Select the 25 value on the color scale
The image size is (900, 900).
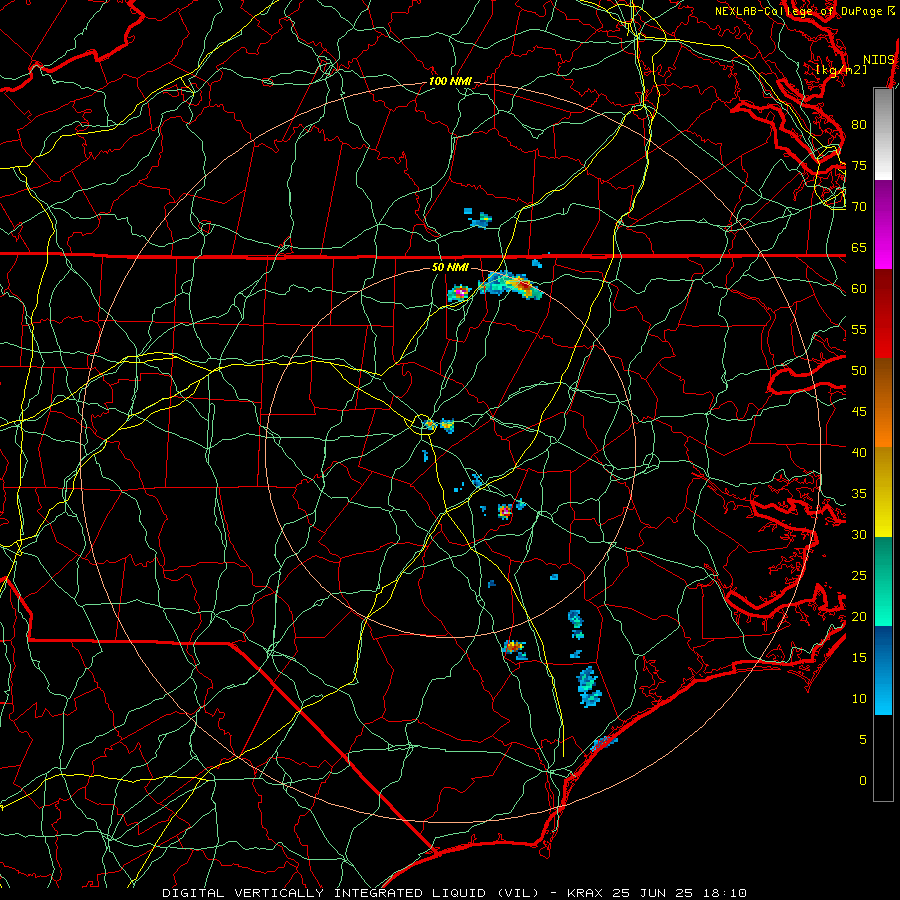coord(859,576)
